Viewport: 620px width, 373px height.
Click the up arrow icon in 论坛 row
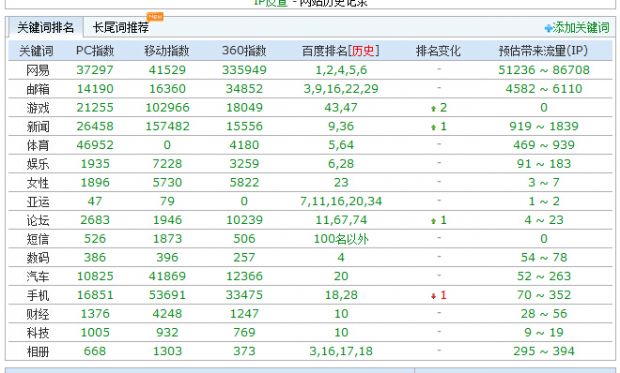433,221
